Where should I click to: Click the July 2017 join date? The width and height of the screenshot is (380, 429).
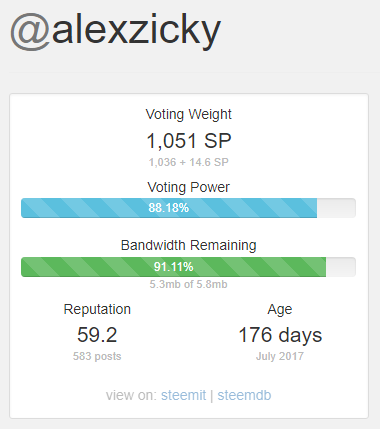click(280, 357)
